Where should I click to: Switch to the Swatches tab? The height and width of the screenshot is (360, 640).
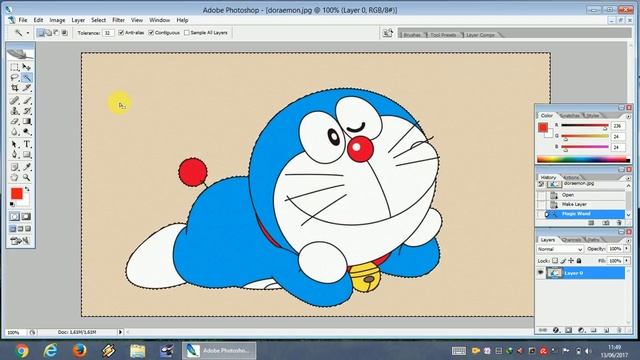570,116
